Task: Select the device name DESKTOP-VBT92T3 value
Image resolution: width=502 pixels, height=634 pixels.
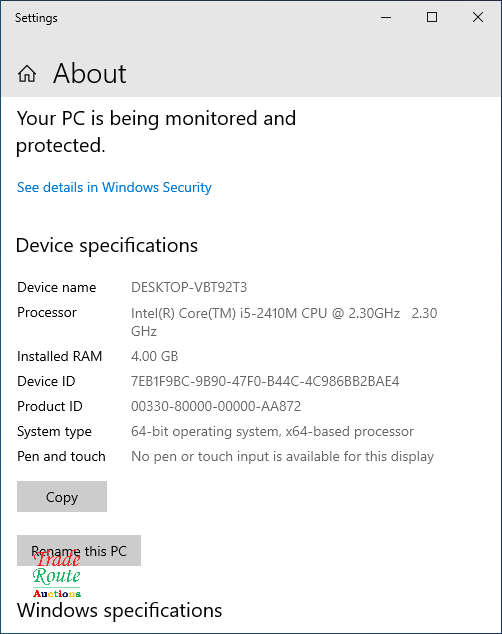Action: pyautogui.click(x=189, y=287)
